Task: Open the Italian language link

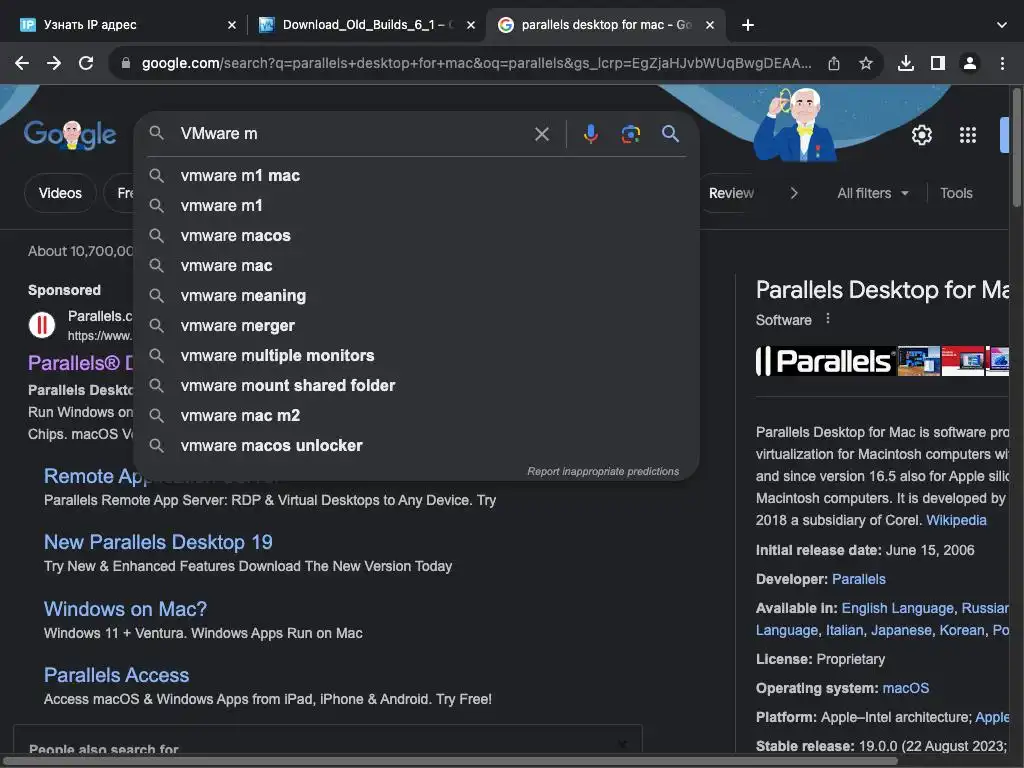Action: [x=844, y=631]
